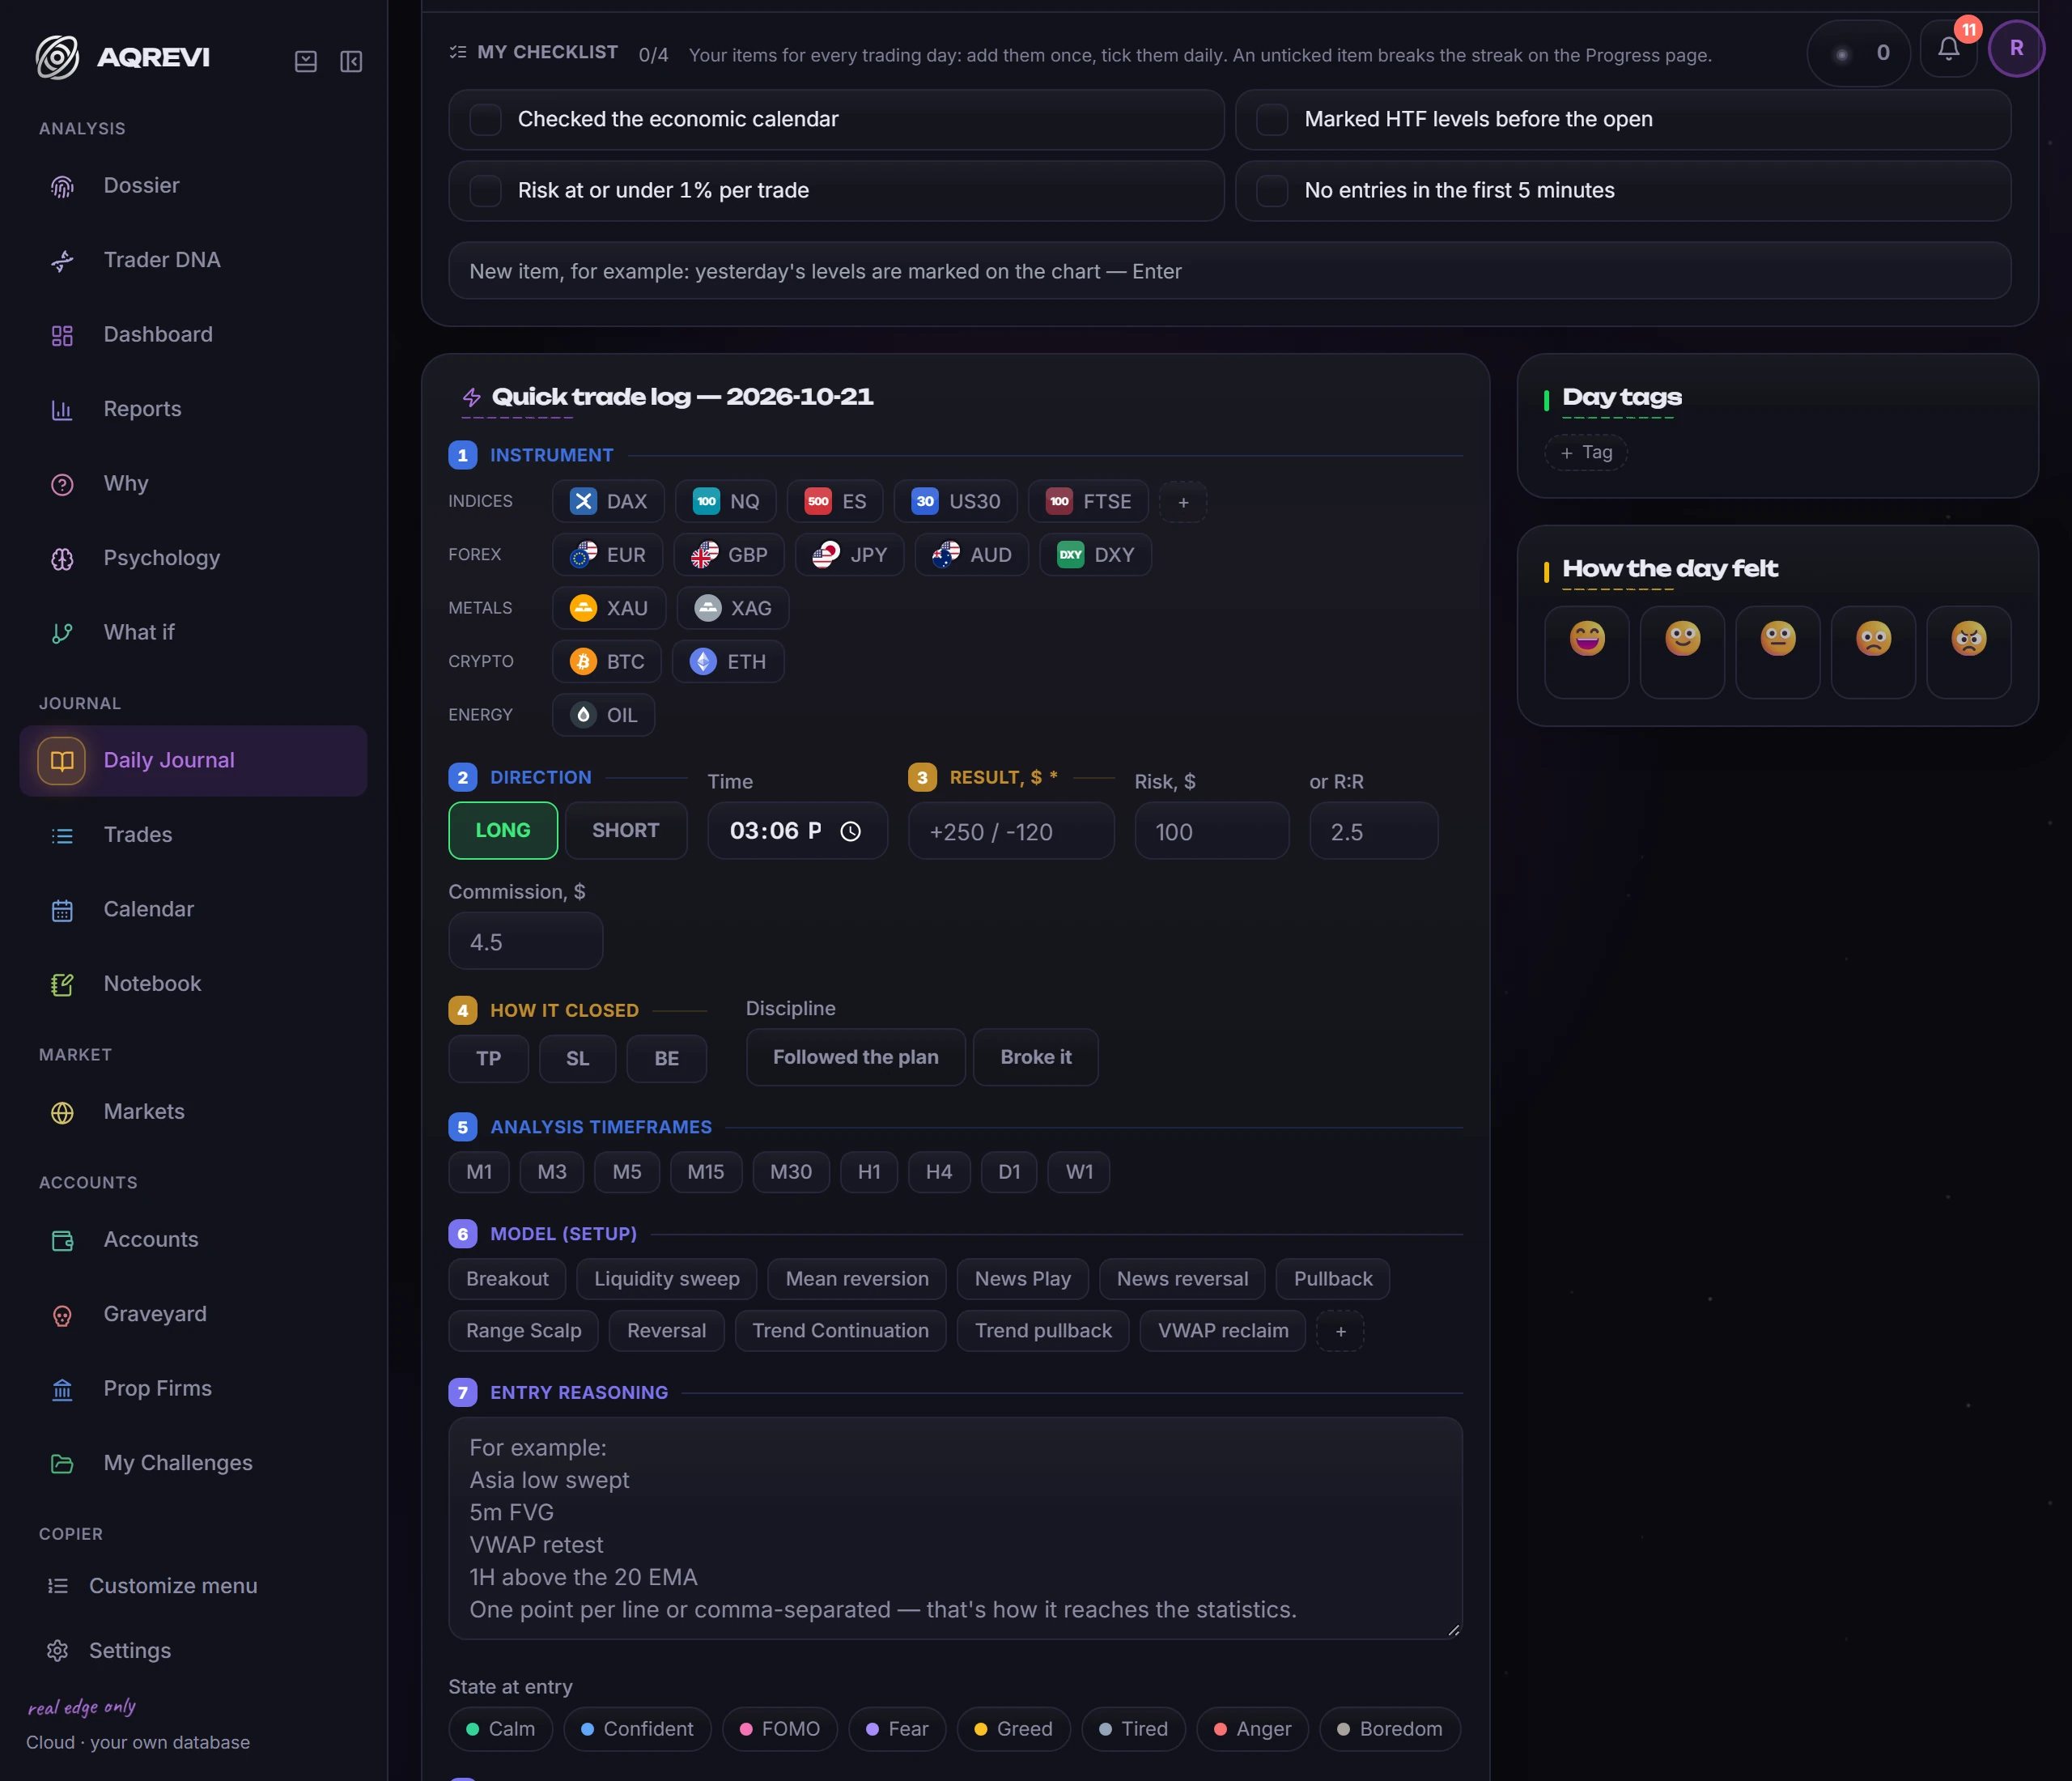The width and height of the screenshot is (2072, 1781).
Task: Pick the FOMO entry state
Action: (x=780, y=1729)
